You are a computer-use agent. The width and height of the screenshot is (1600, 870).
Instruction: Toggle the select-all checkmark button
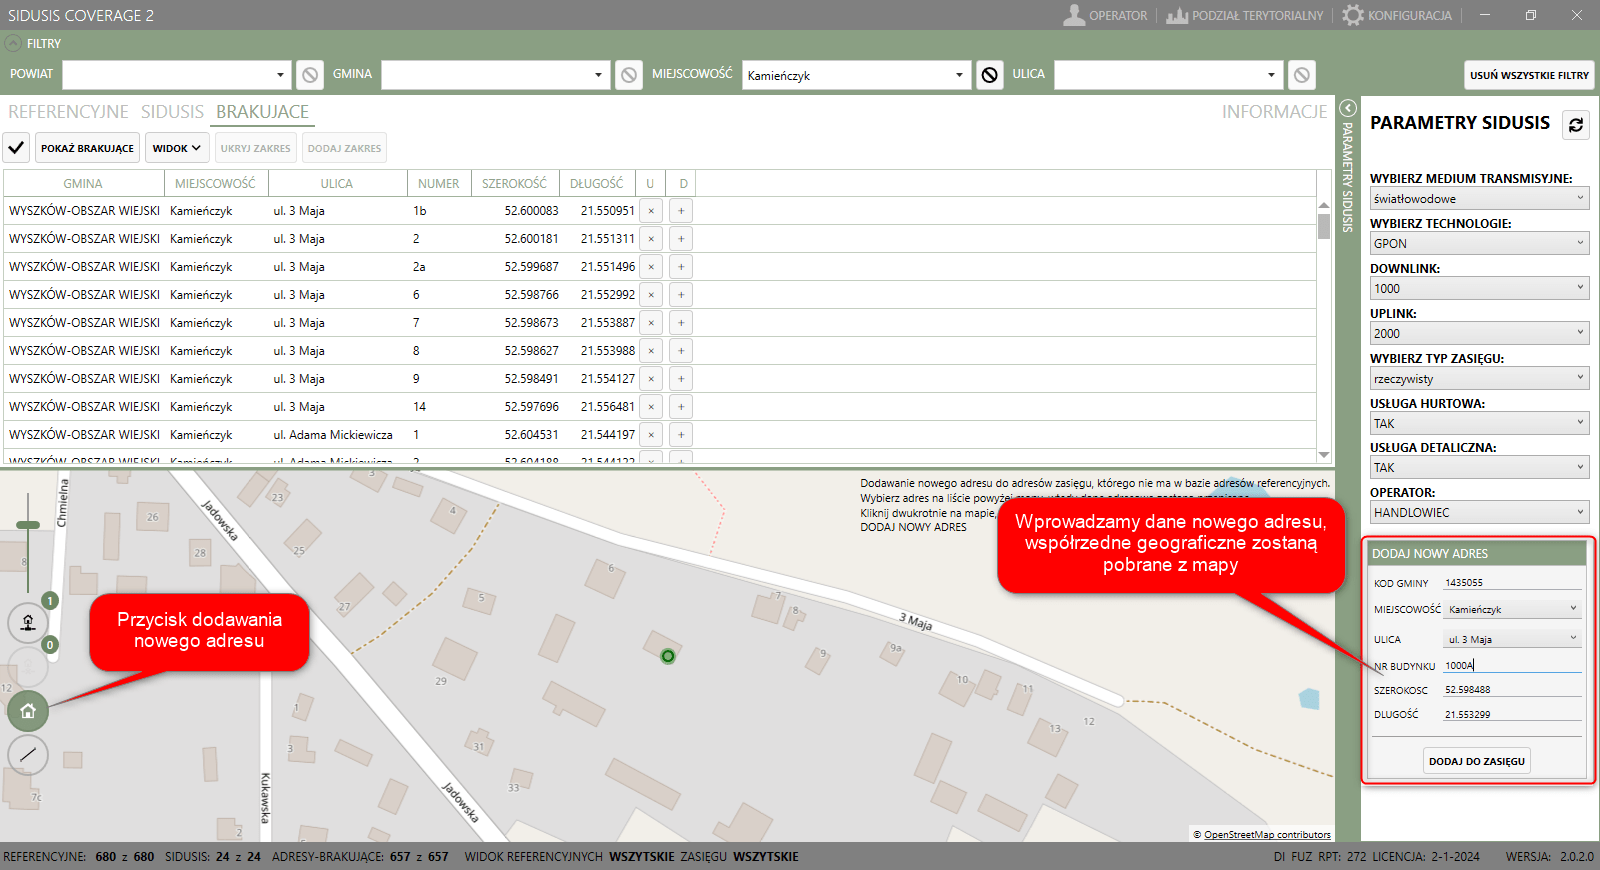pos(16,148)
